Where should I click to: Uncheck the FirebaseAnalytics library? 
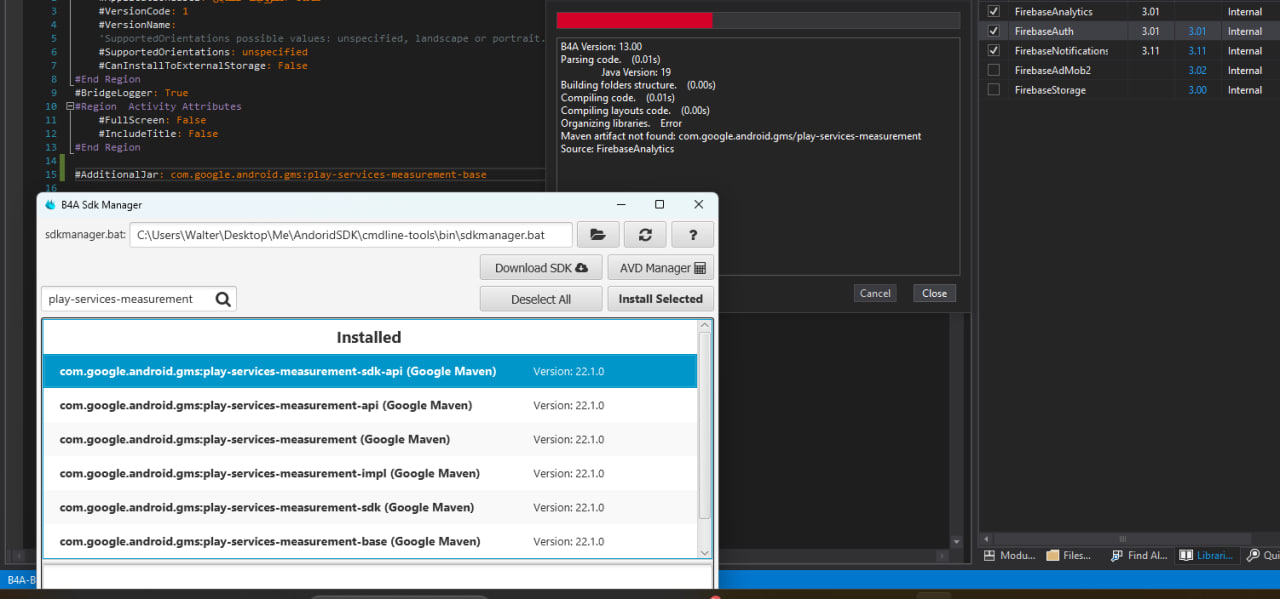(993, 12)
